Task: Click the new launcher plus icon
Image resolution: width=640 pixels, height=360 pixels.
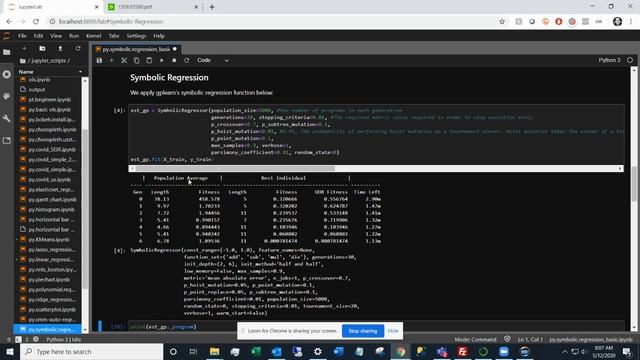Action: pos(24,49)
